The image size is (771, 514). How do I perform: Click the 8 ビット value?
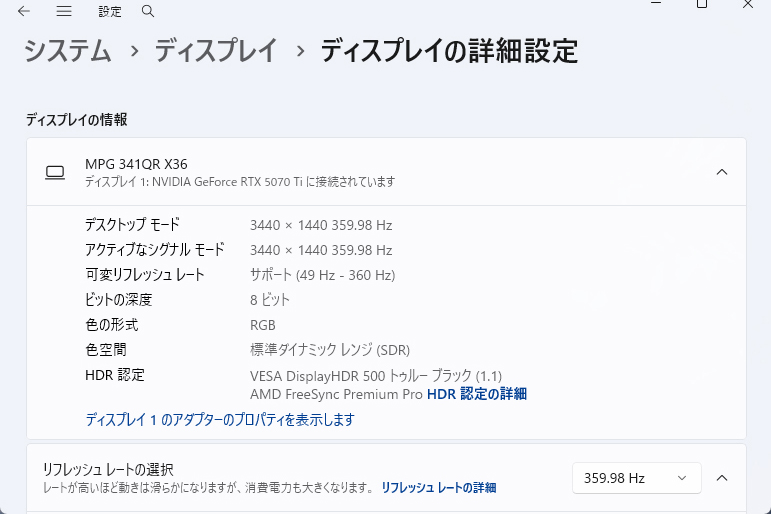click(269, 300)
